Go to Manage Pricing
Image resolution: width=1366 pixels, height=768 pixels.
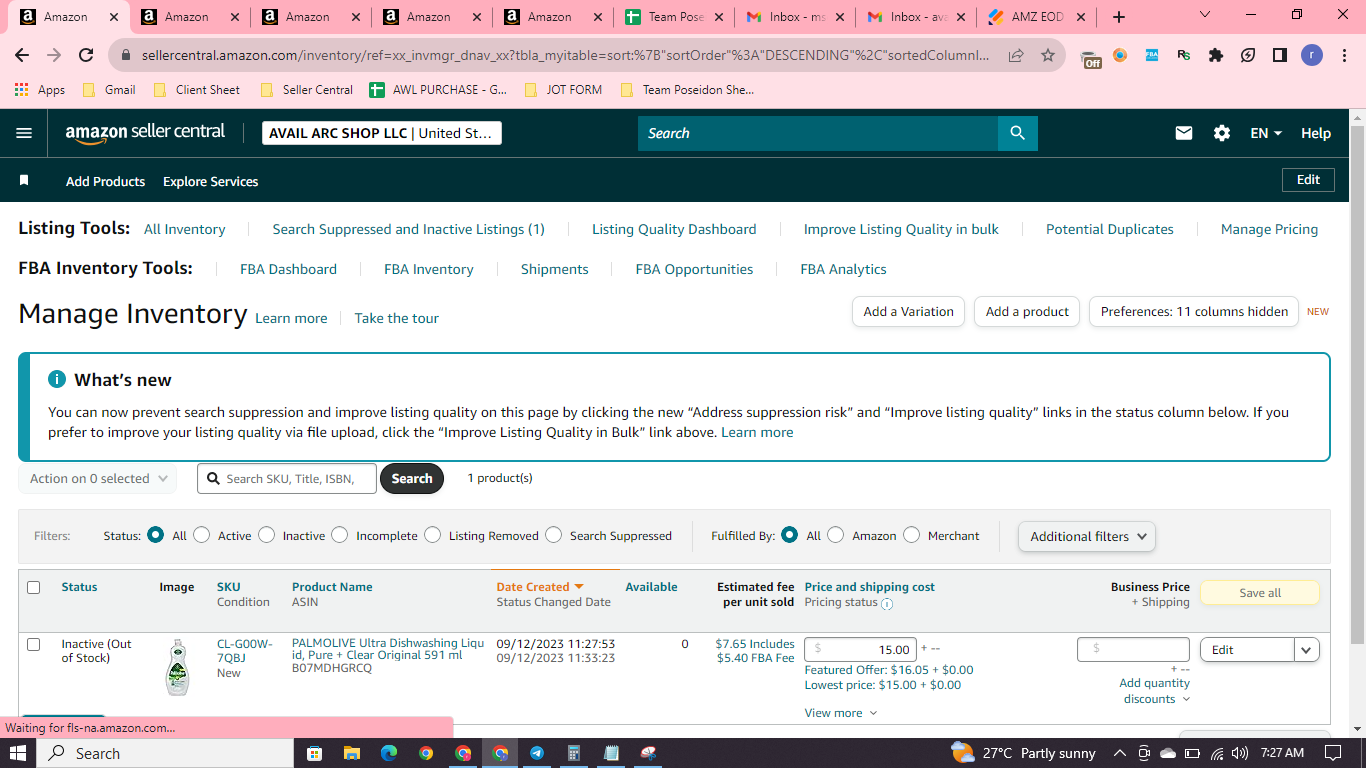(1269, 229)
